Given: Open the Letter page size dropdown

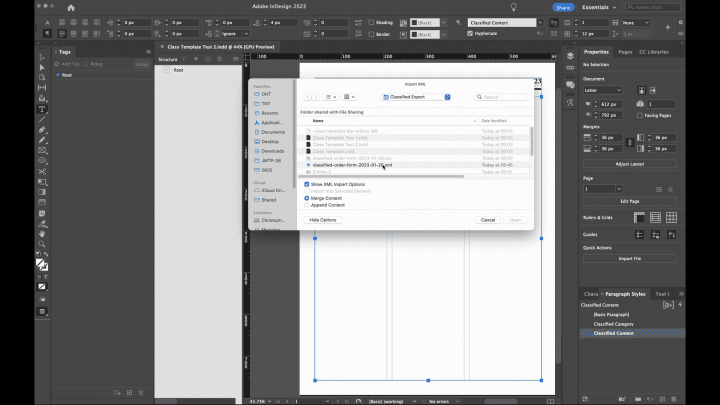Looking at the screenshot, I should click(603, 90).
